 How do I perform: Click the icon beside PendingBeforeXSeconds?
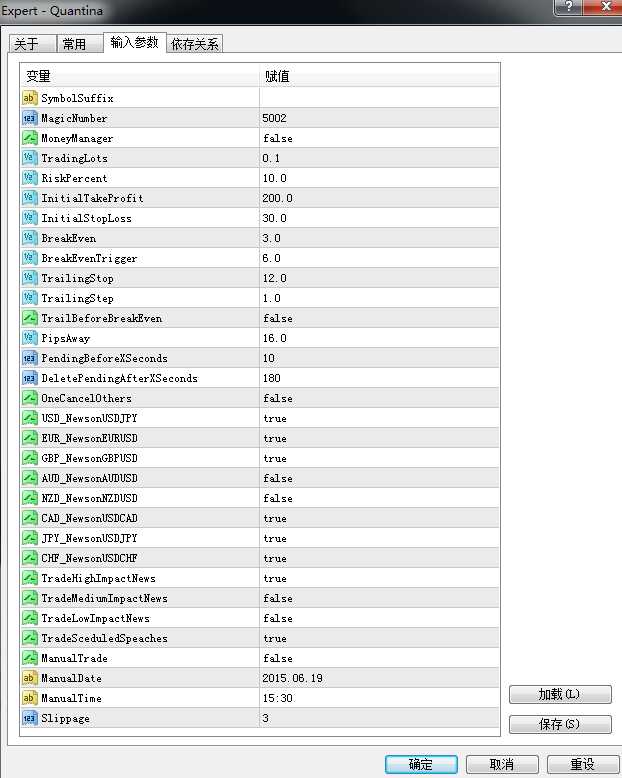click(x=29, y=358)
